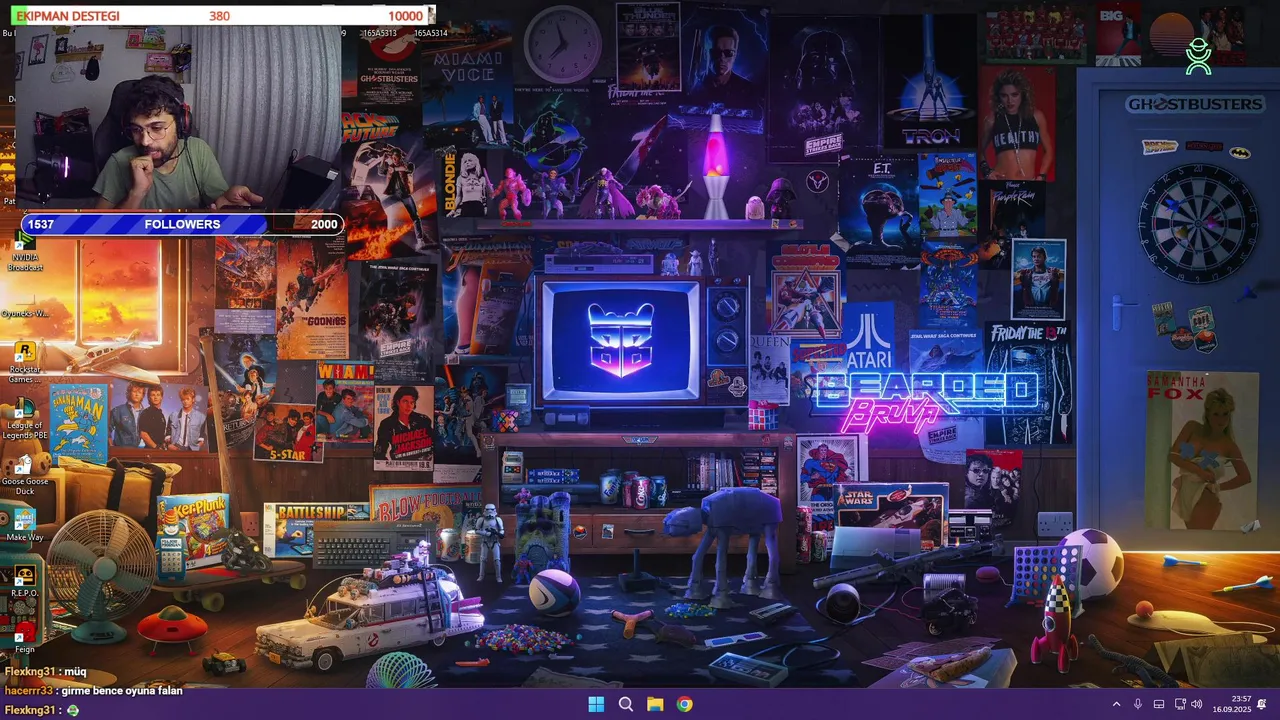Open taskbar Search magnifier
This screenshot has width=1280, height=720.
coord(626,704)
